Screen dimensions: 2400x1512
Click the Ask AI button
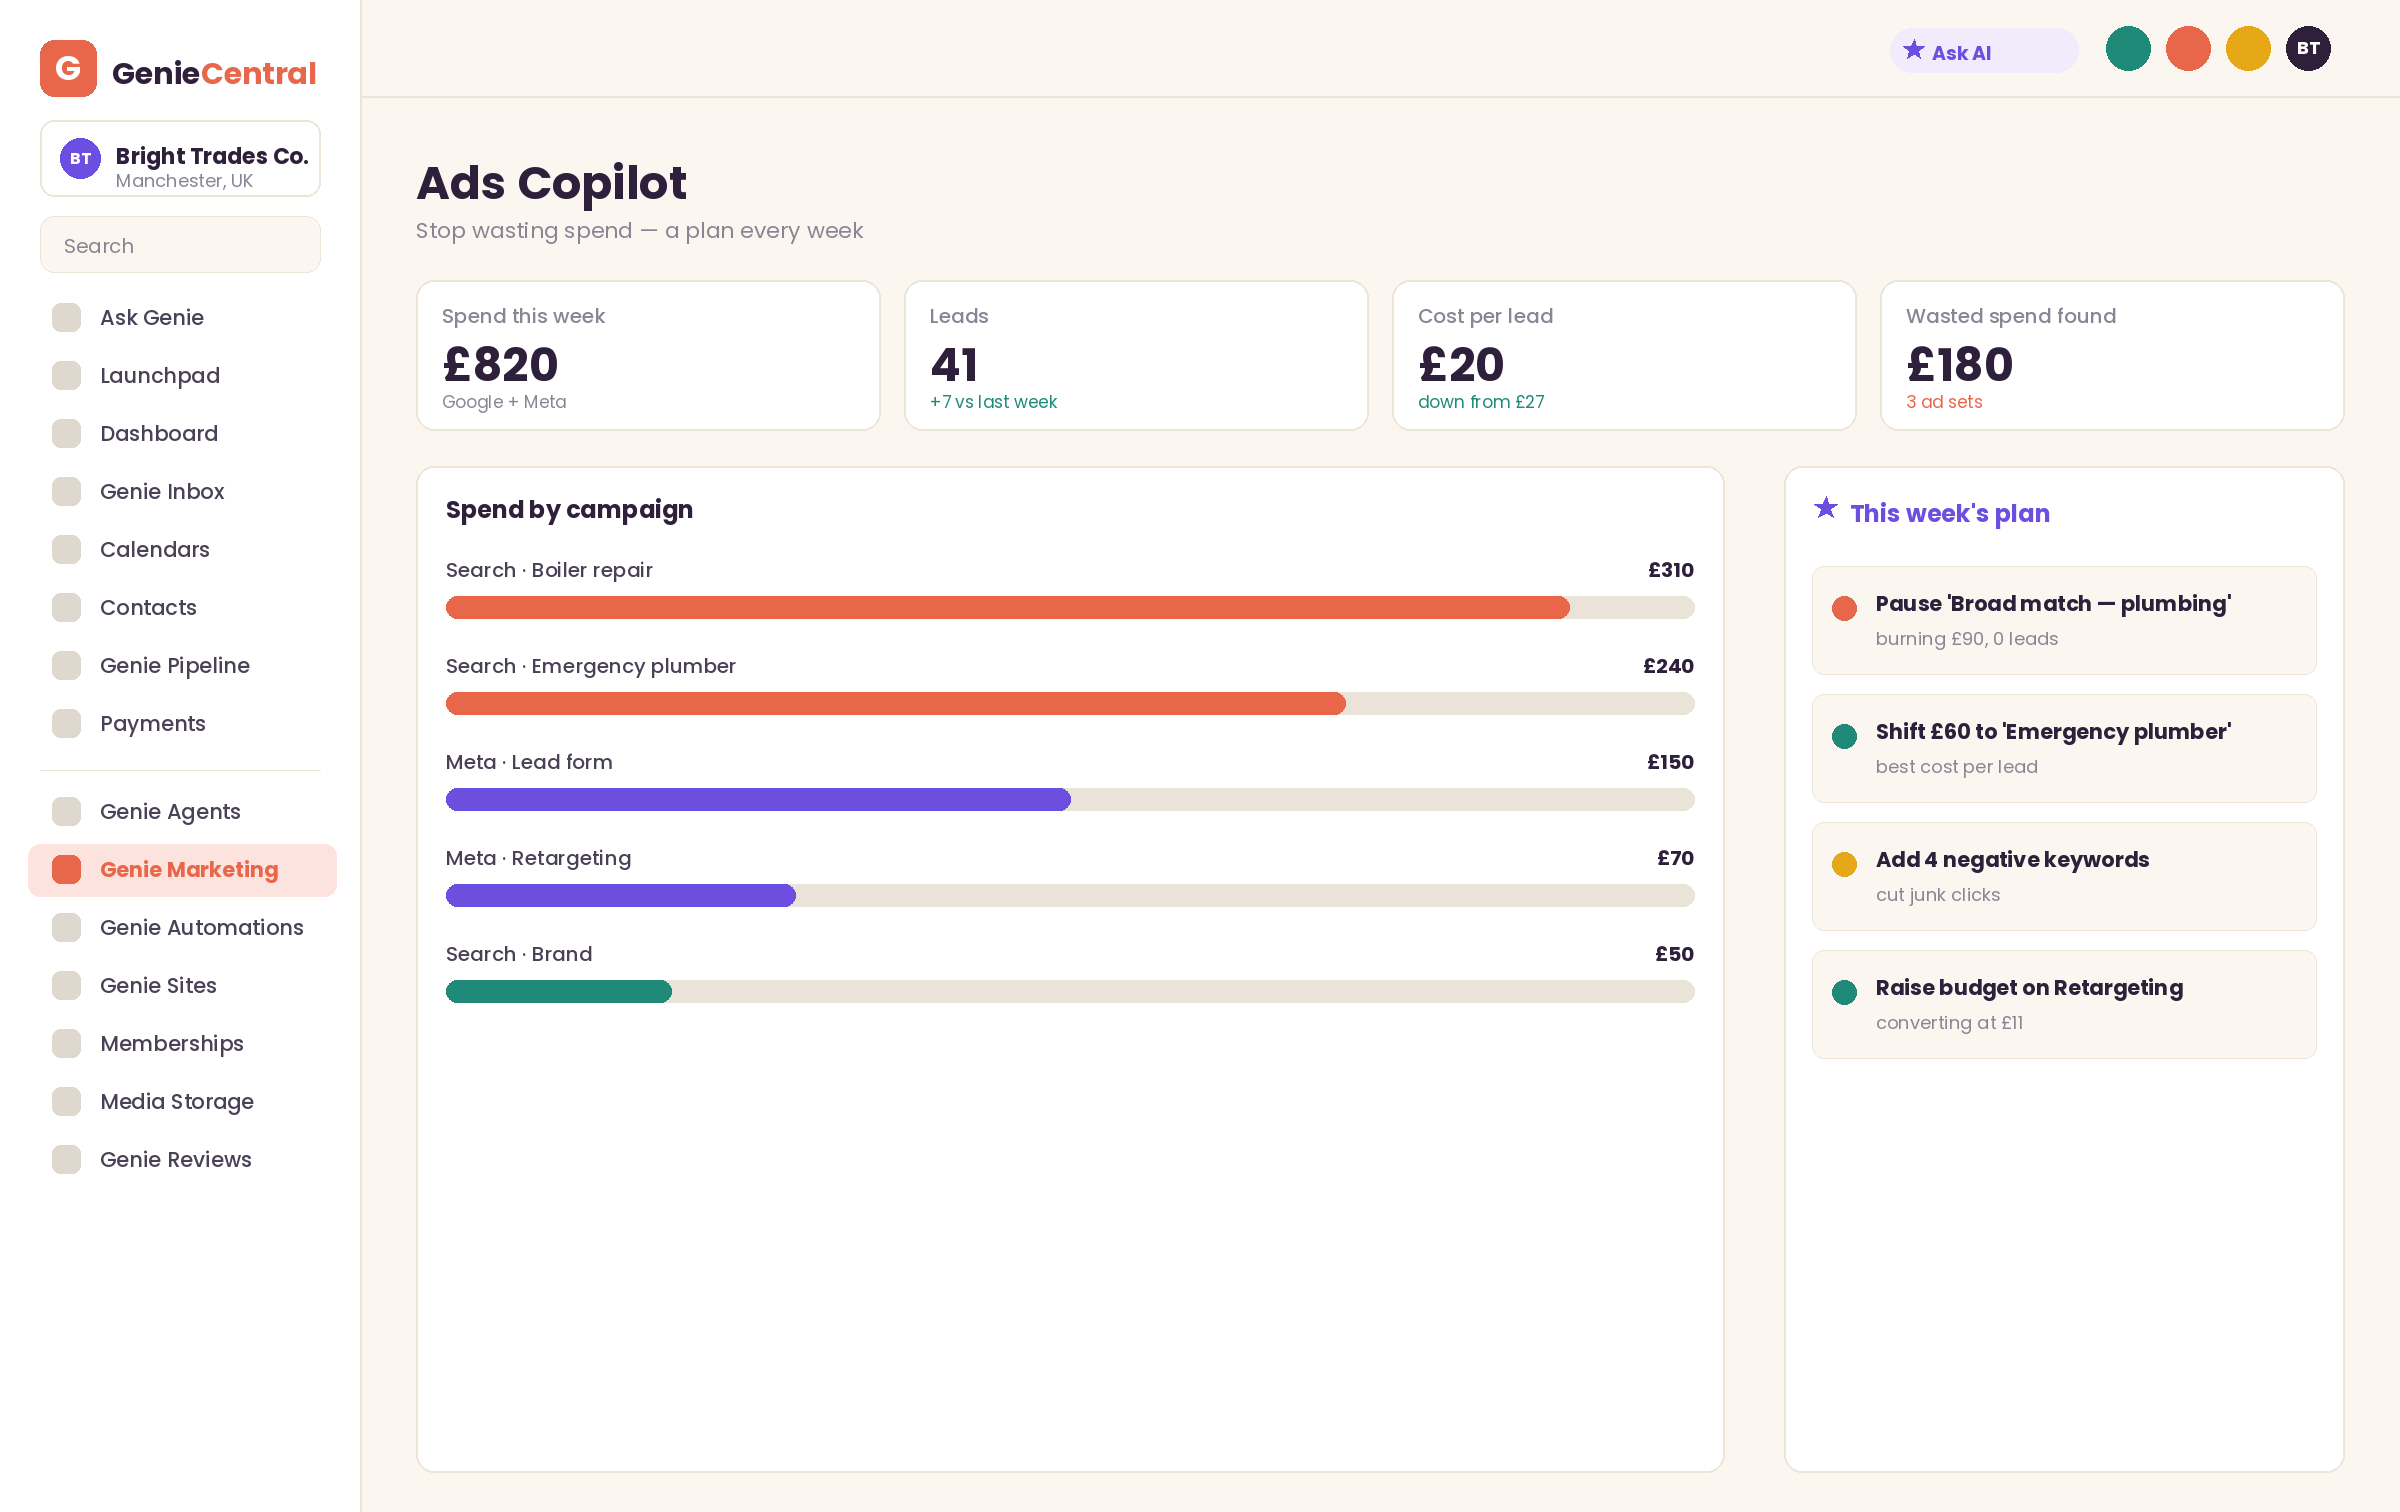1984,50
